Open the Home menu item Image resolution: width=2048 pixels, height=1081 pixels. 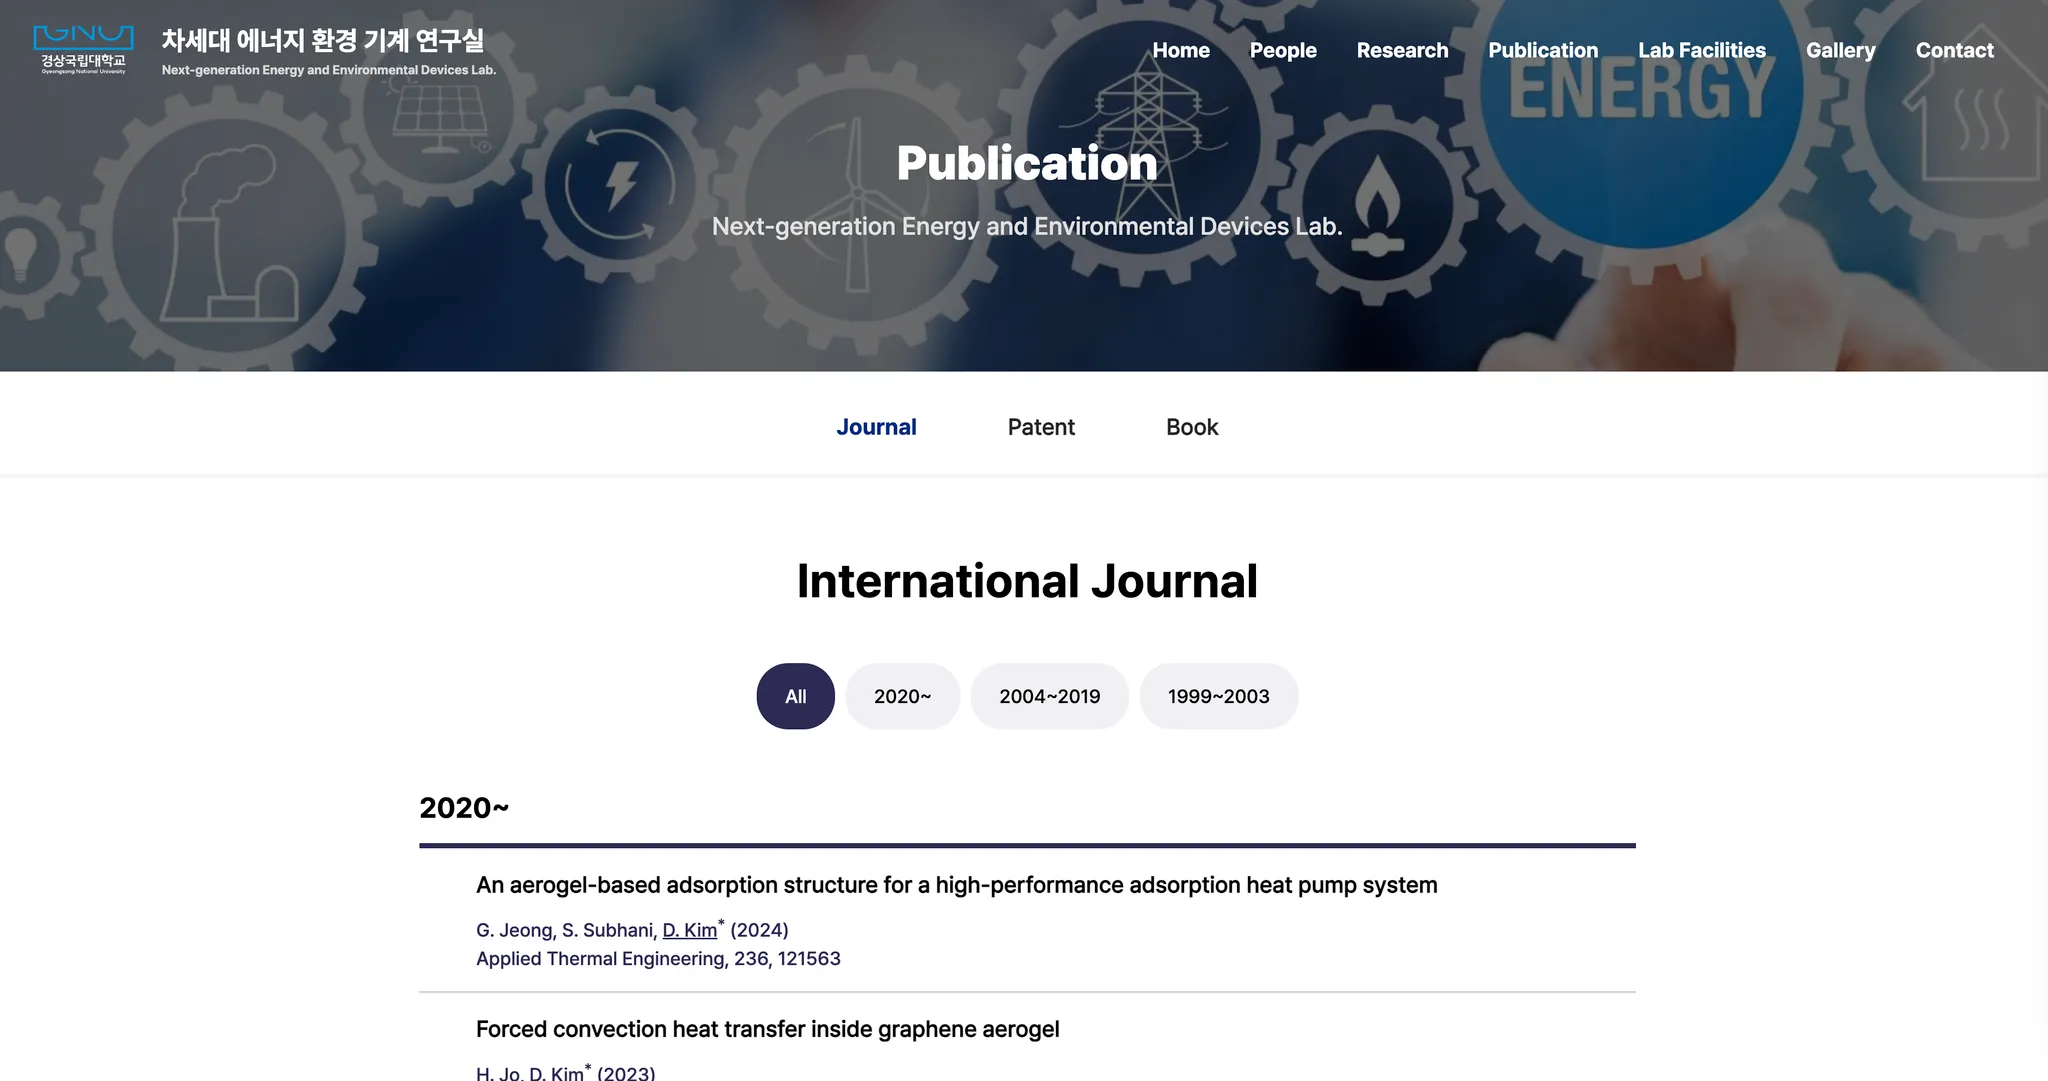pyautogui.click(x=1180, y=50)
